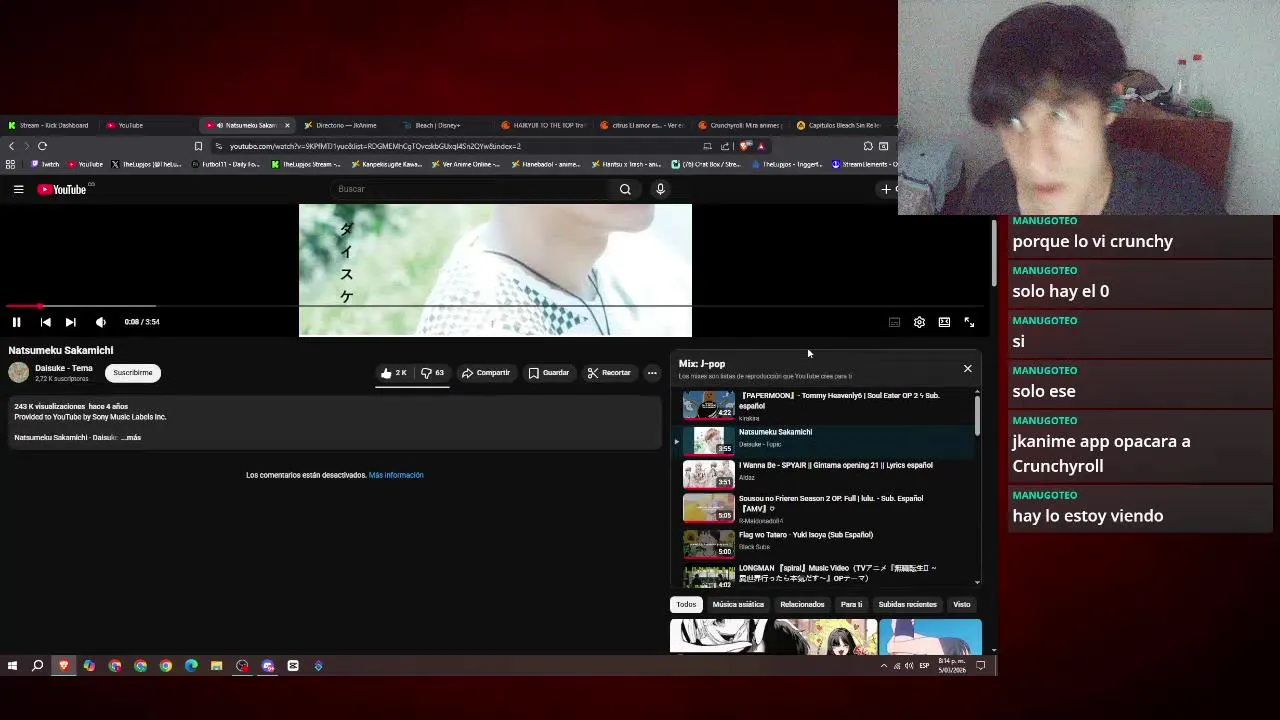Mute the video volume
The image size is (1280, 720).
click(x=100, y=322)
